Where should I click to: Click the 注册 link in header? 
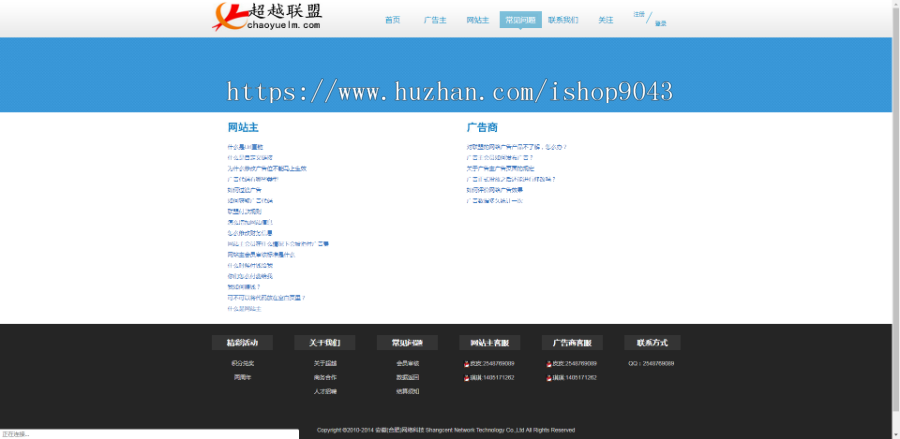click(639, 14)
